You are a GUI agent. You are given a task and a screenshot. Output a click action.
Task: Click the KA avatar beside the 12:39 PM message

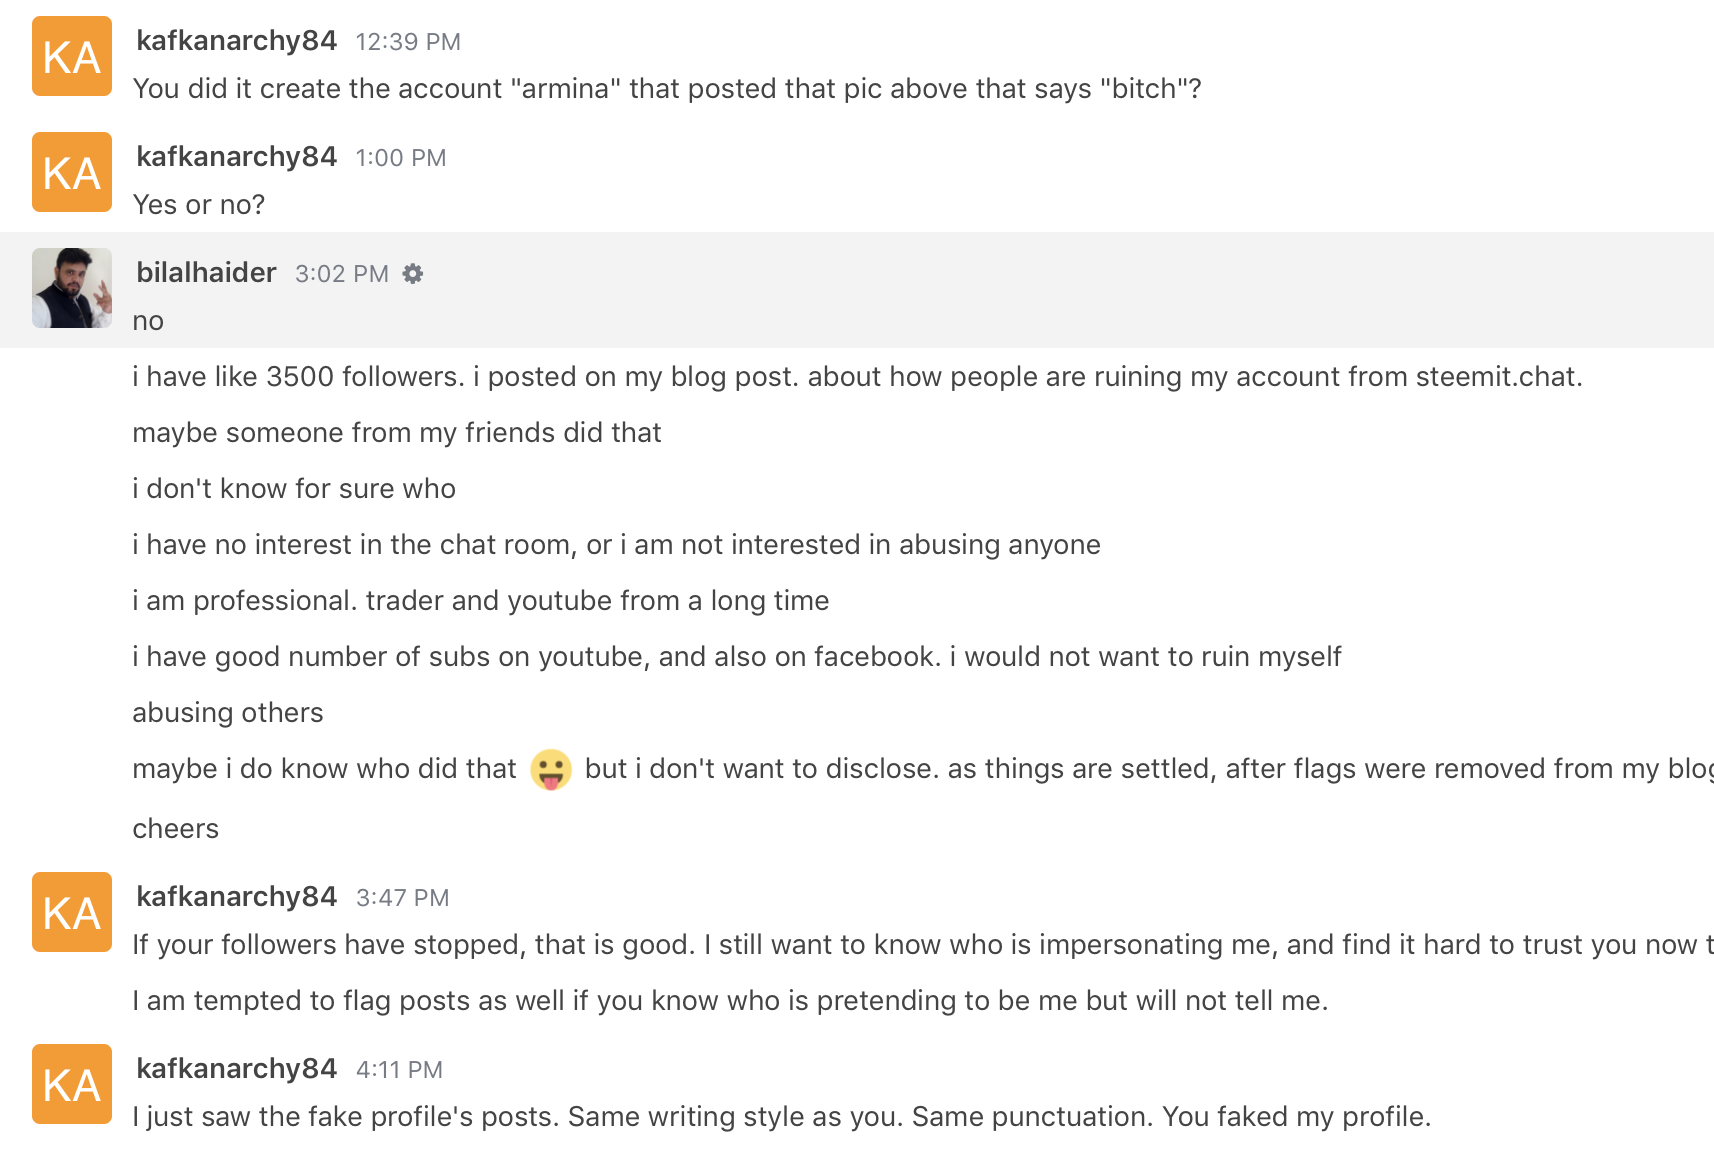tap(72, 56)
